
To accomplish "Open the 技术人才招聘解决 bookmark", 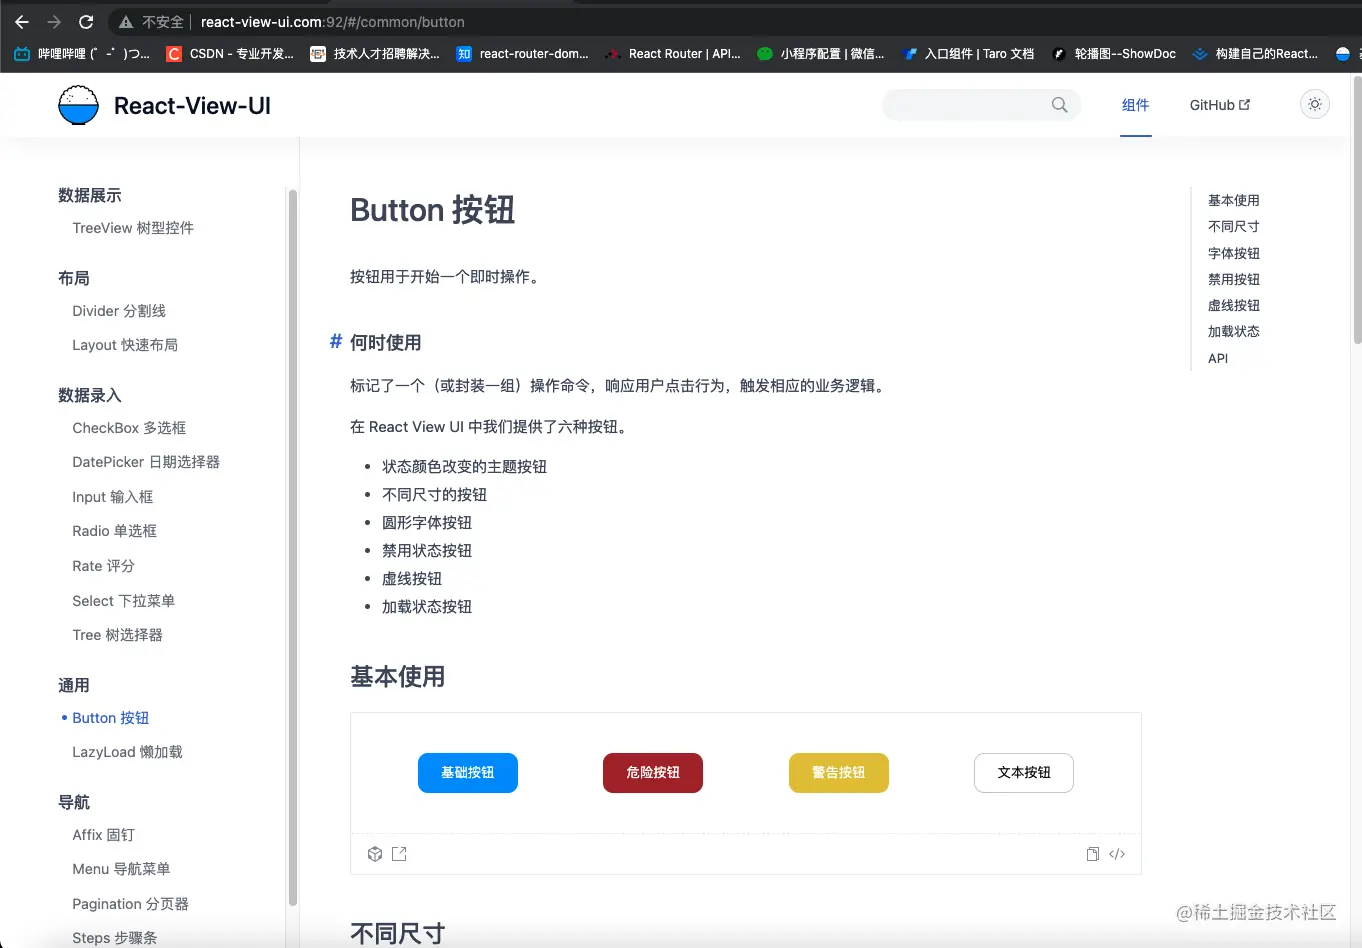I will [375, 54].
